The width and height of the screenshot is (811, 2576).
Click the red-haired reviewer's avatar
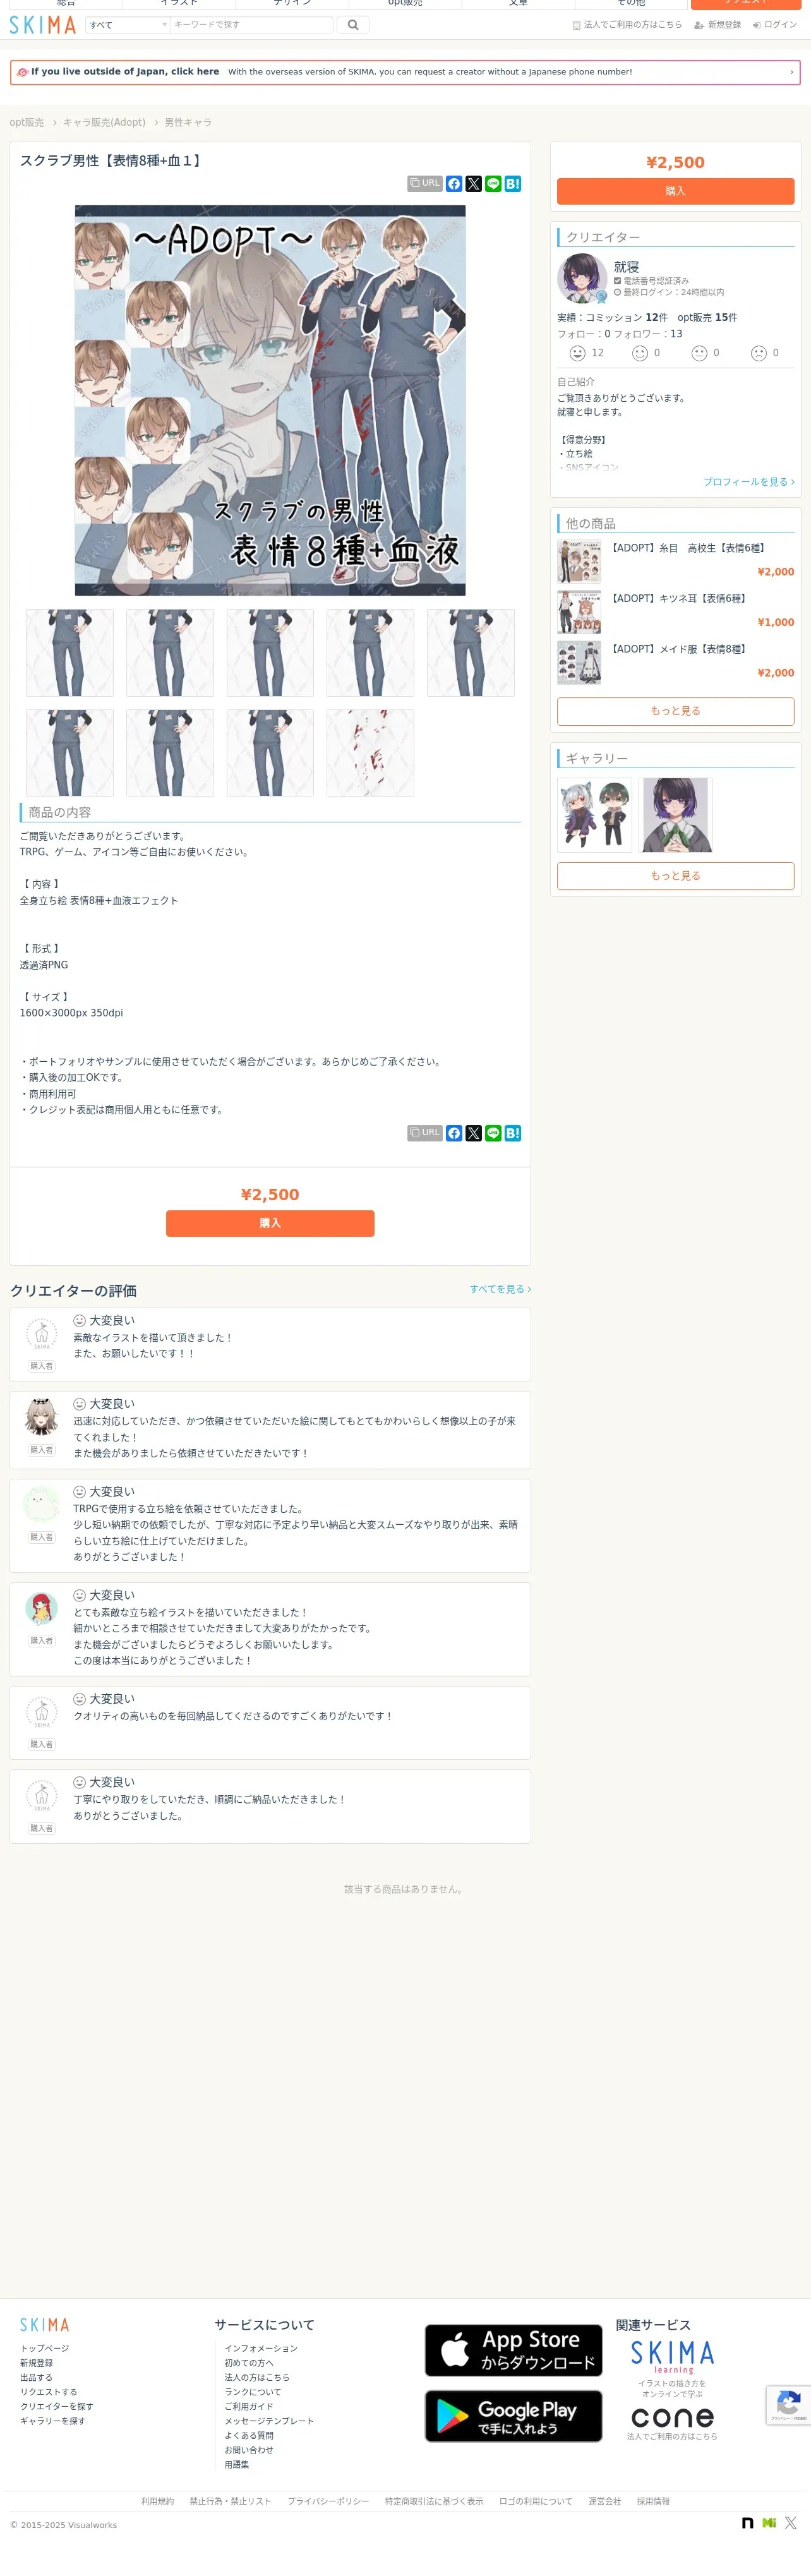(x=41, y=1608)
